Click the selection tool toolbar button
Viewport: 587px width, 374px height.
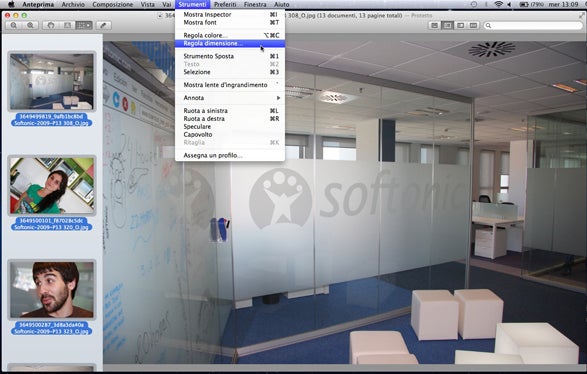coord(83,25)
